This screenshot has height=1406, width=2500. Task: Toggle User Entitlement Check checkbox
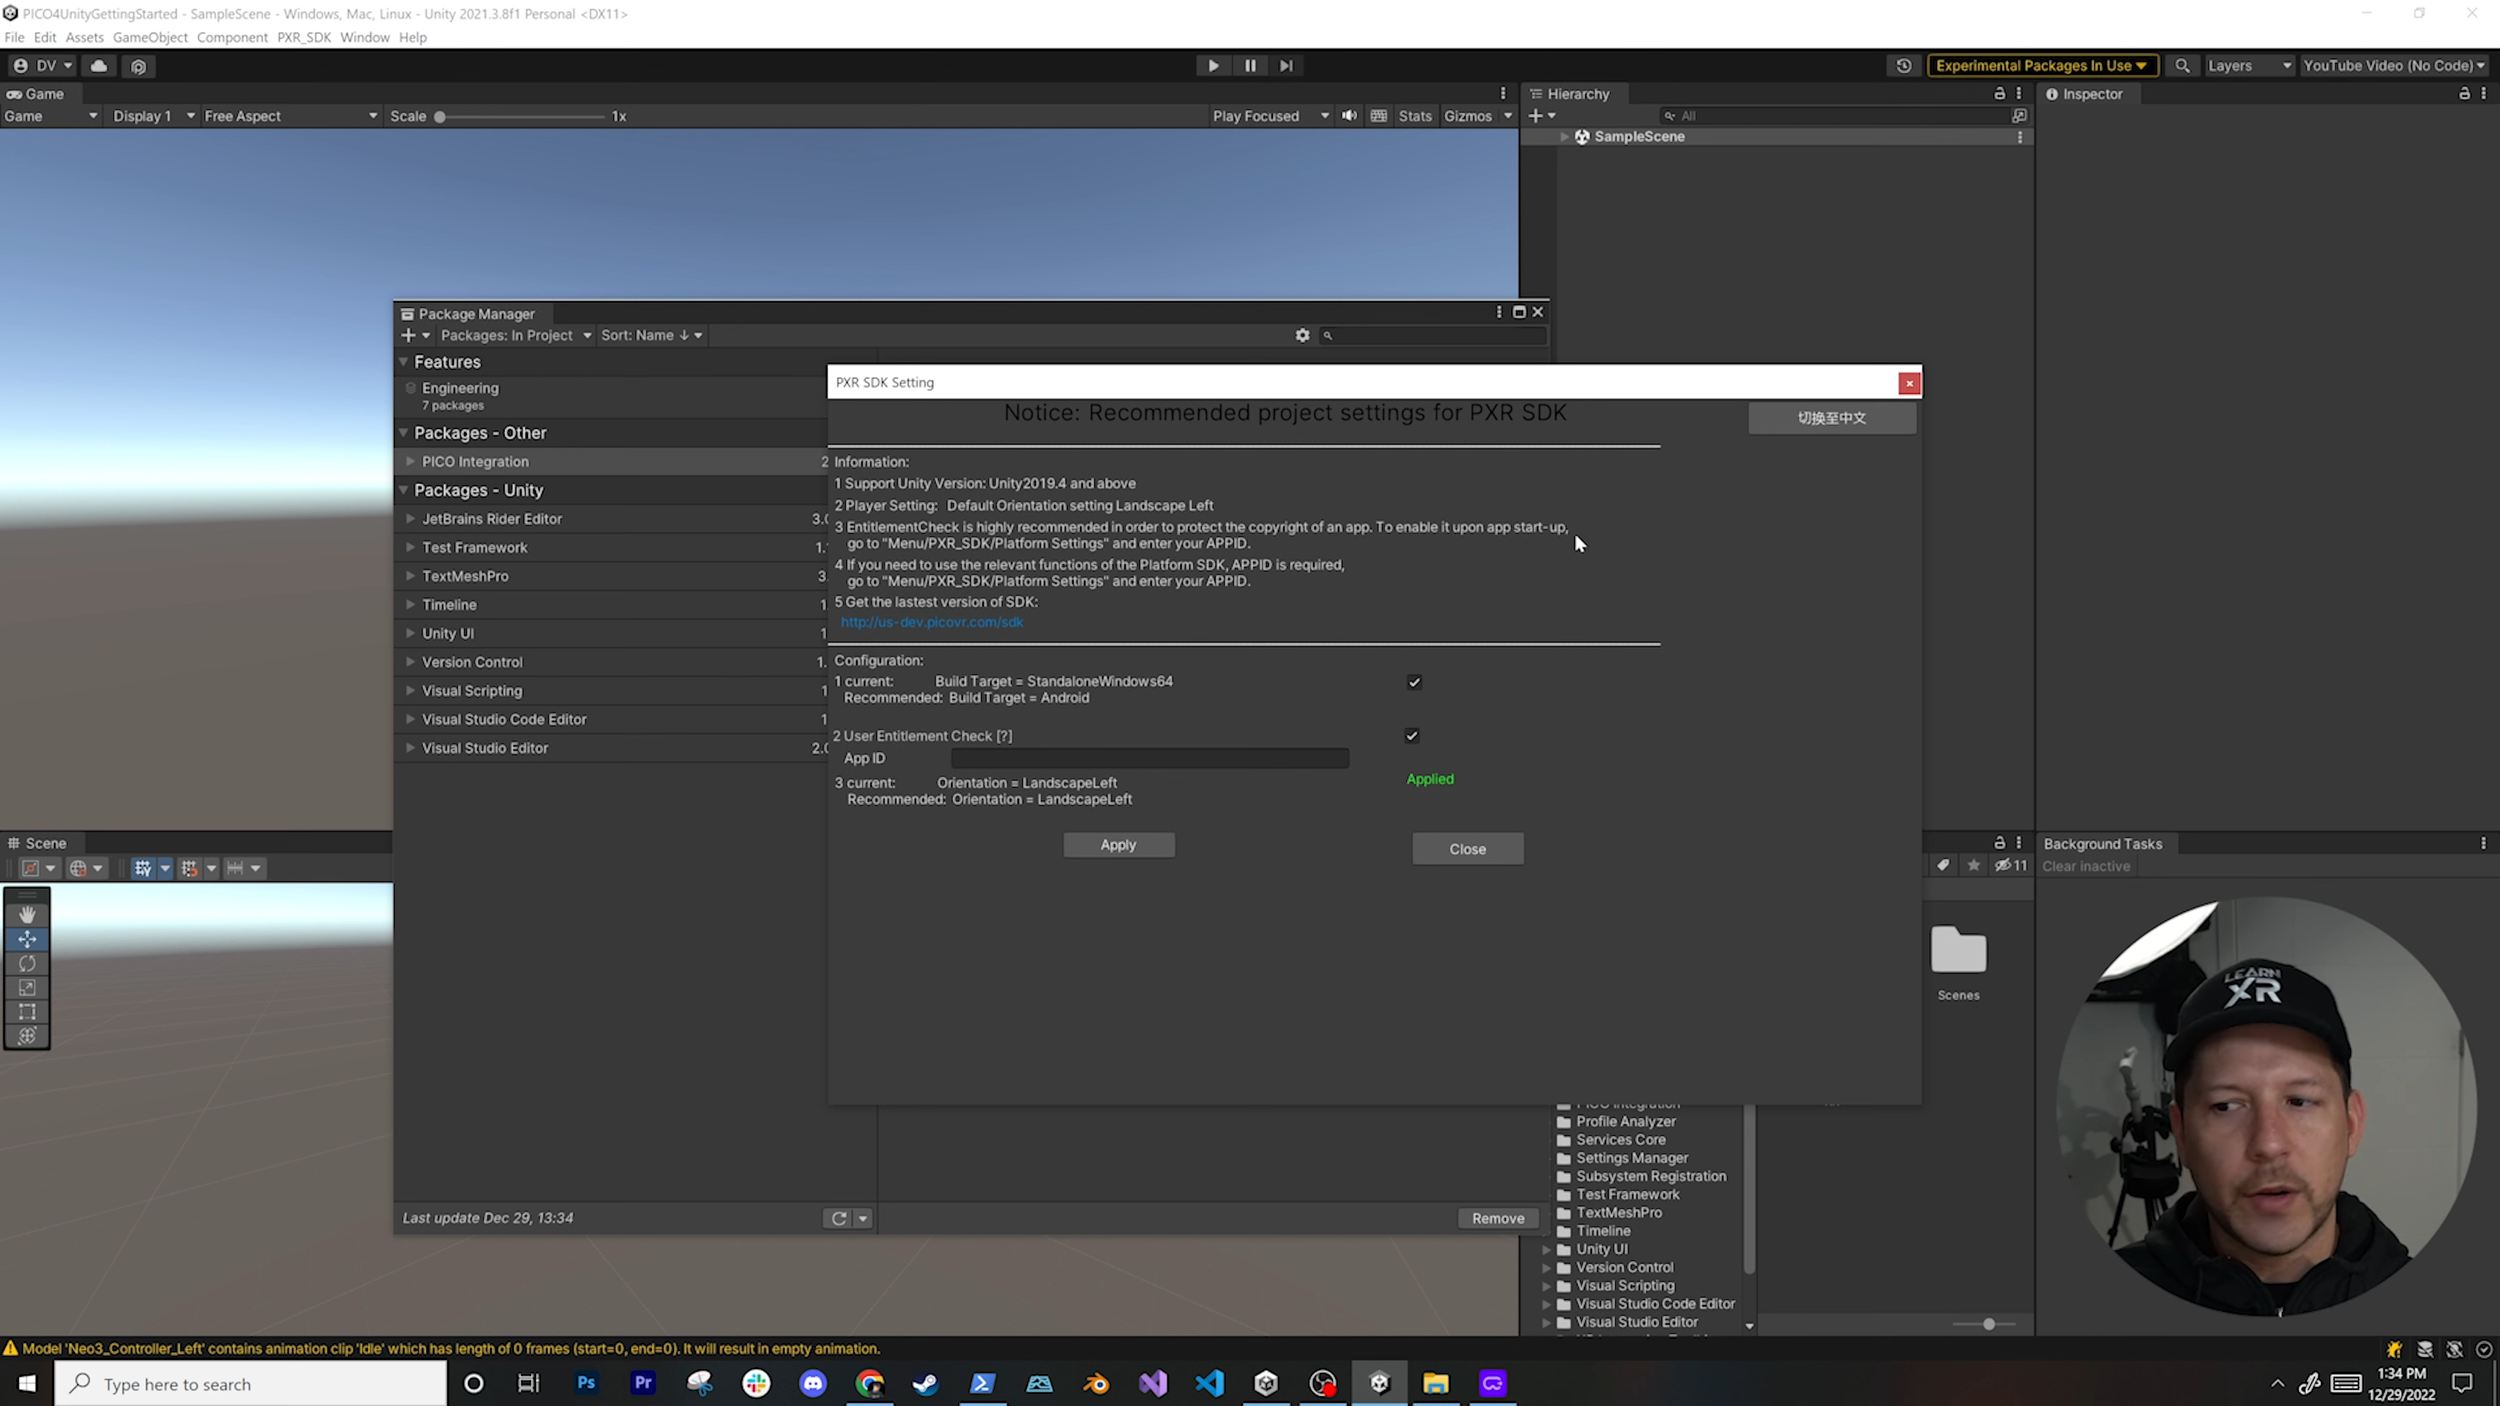coord(1412,736)
